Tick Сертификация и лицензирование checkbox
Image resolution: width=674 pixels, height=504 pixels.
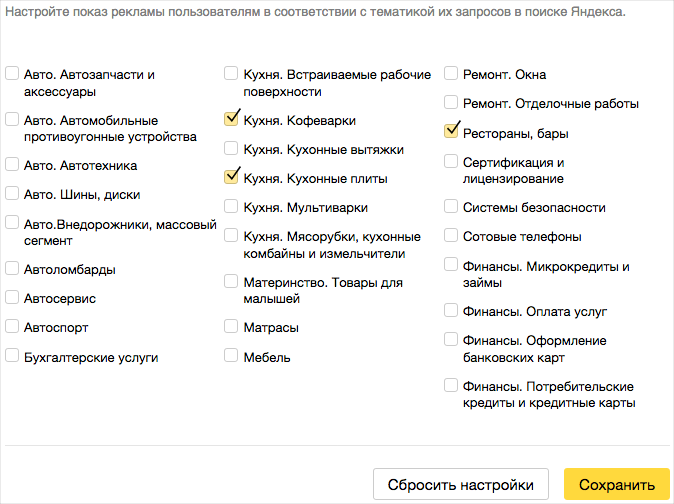click(x=451, y=161)
